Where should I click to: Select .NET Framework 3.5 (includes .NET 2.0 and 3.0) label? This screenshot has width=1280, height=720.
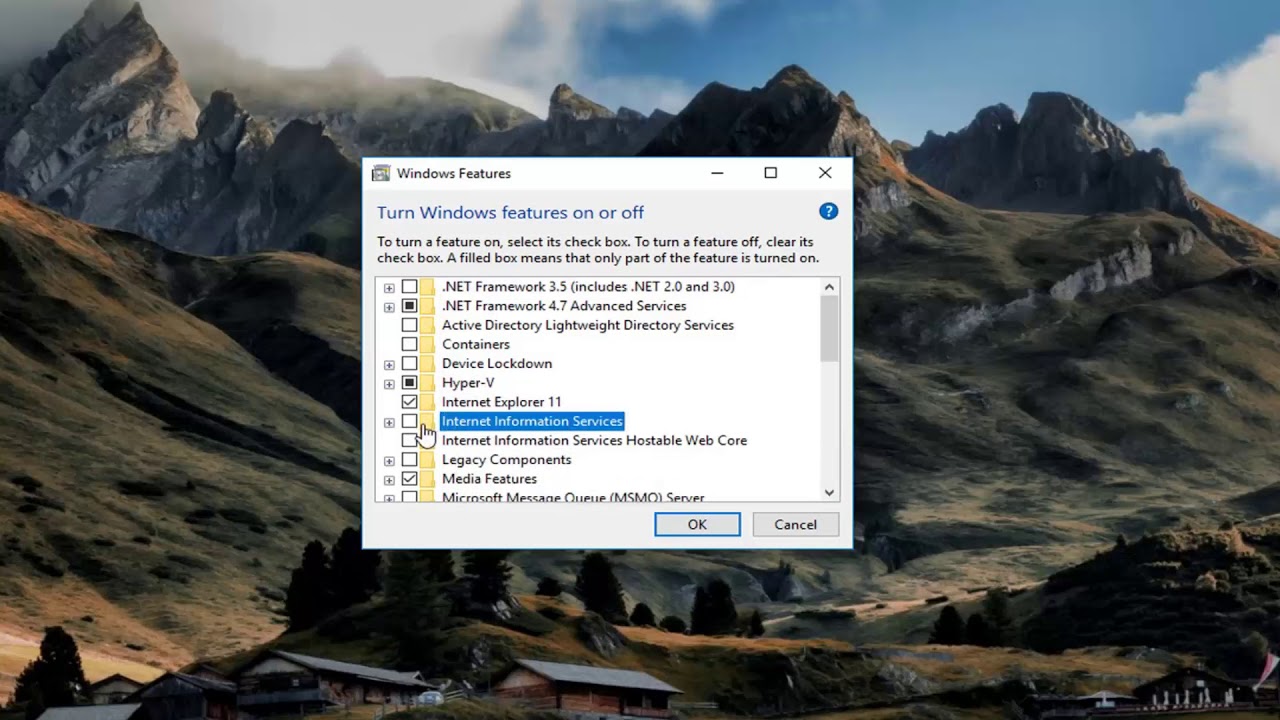click(x=588, y=287)
